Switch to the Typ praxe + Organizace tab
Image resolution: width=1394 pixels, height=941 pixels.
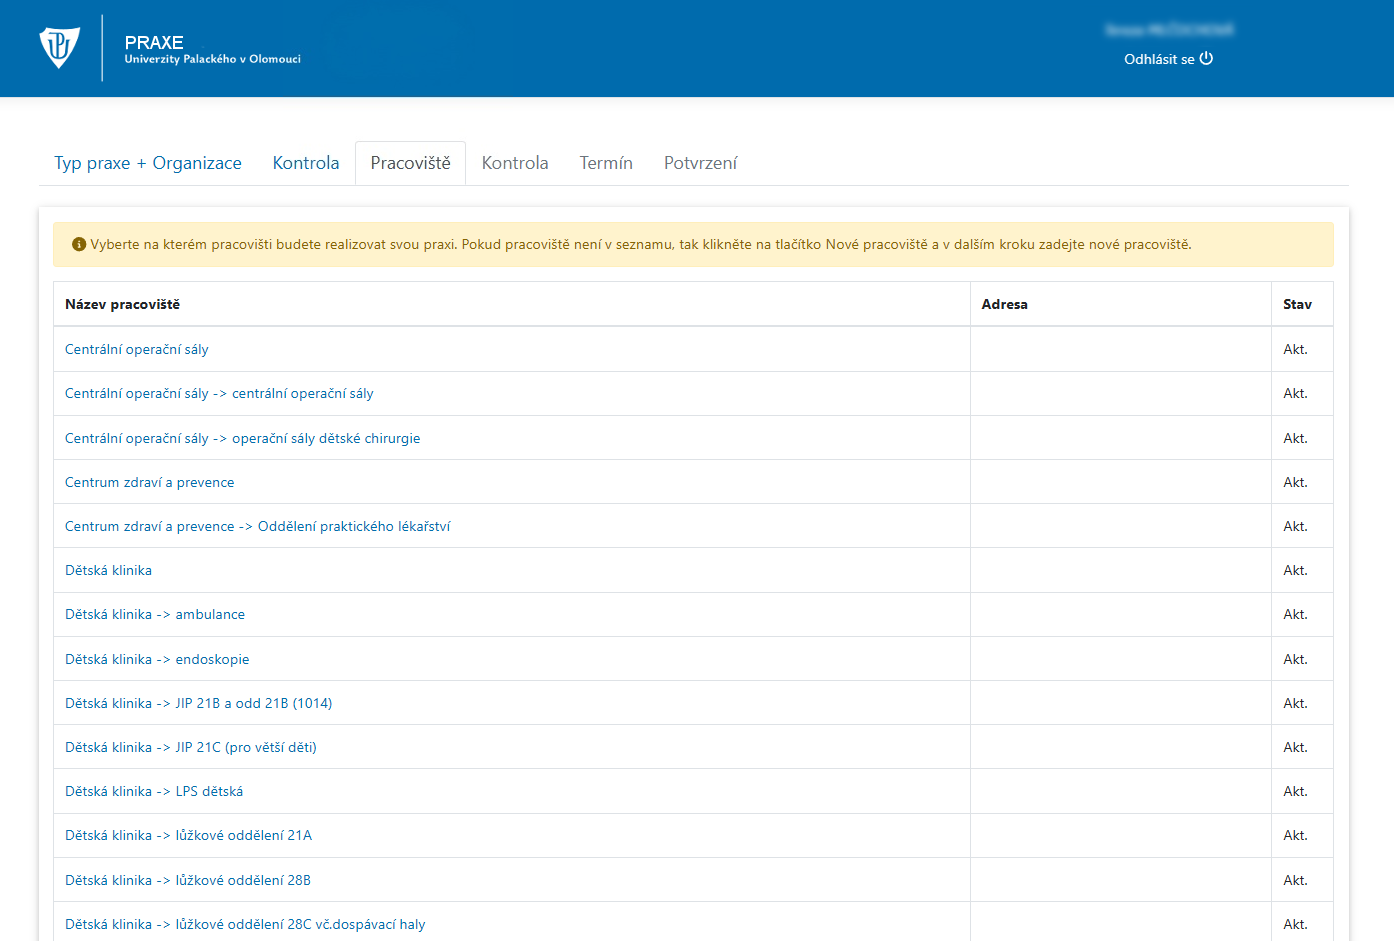pyautogui.click(x=148, y=163)
